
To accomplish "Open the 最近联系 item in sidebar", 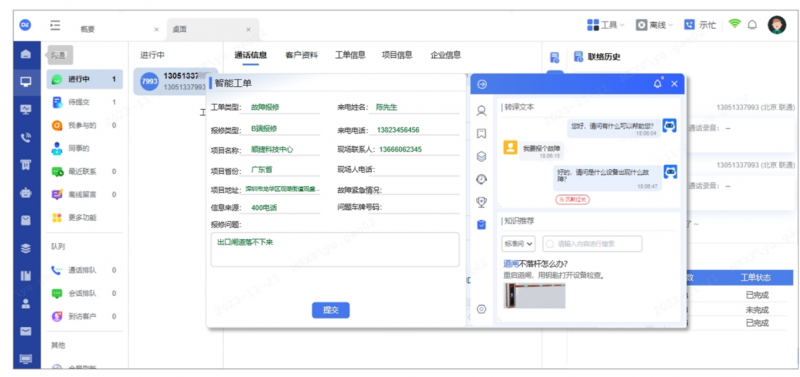I will [x=85, y=172].
